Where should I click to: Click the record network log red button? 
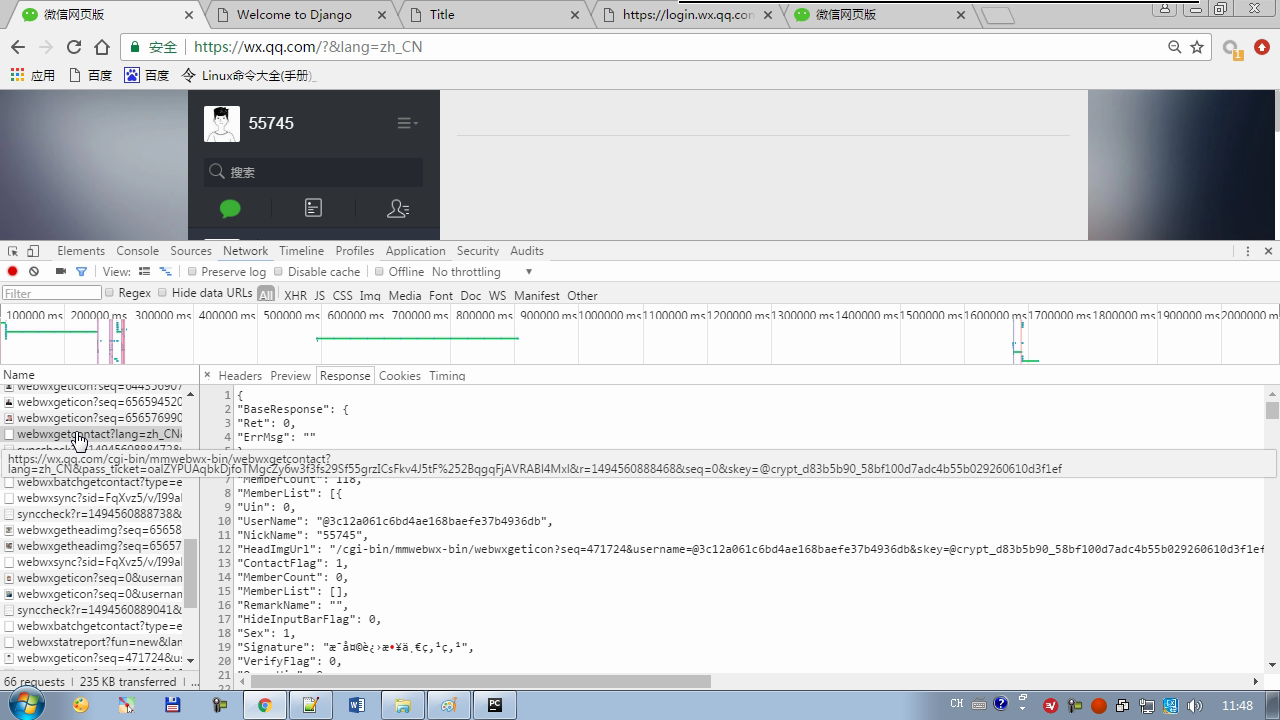[x=12, y=271]
